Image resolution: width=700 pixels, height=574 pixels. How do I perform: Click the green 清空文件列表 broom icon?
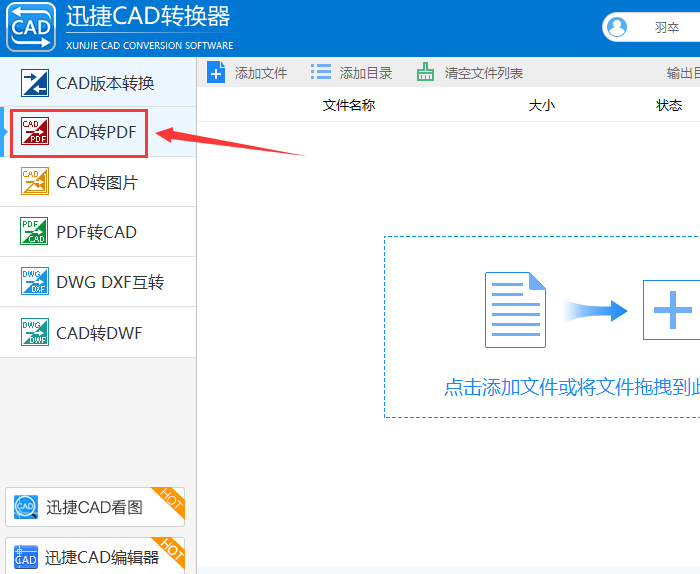tap(425, 72)
